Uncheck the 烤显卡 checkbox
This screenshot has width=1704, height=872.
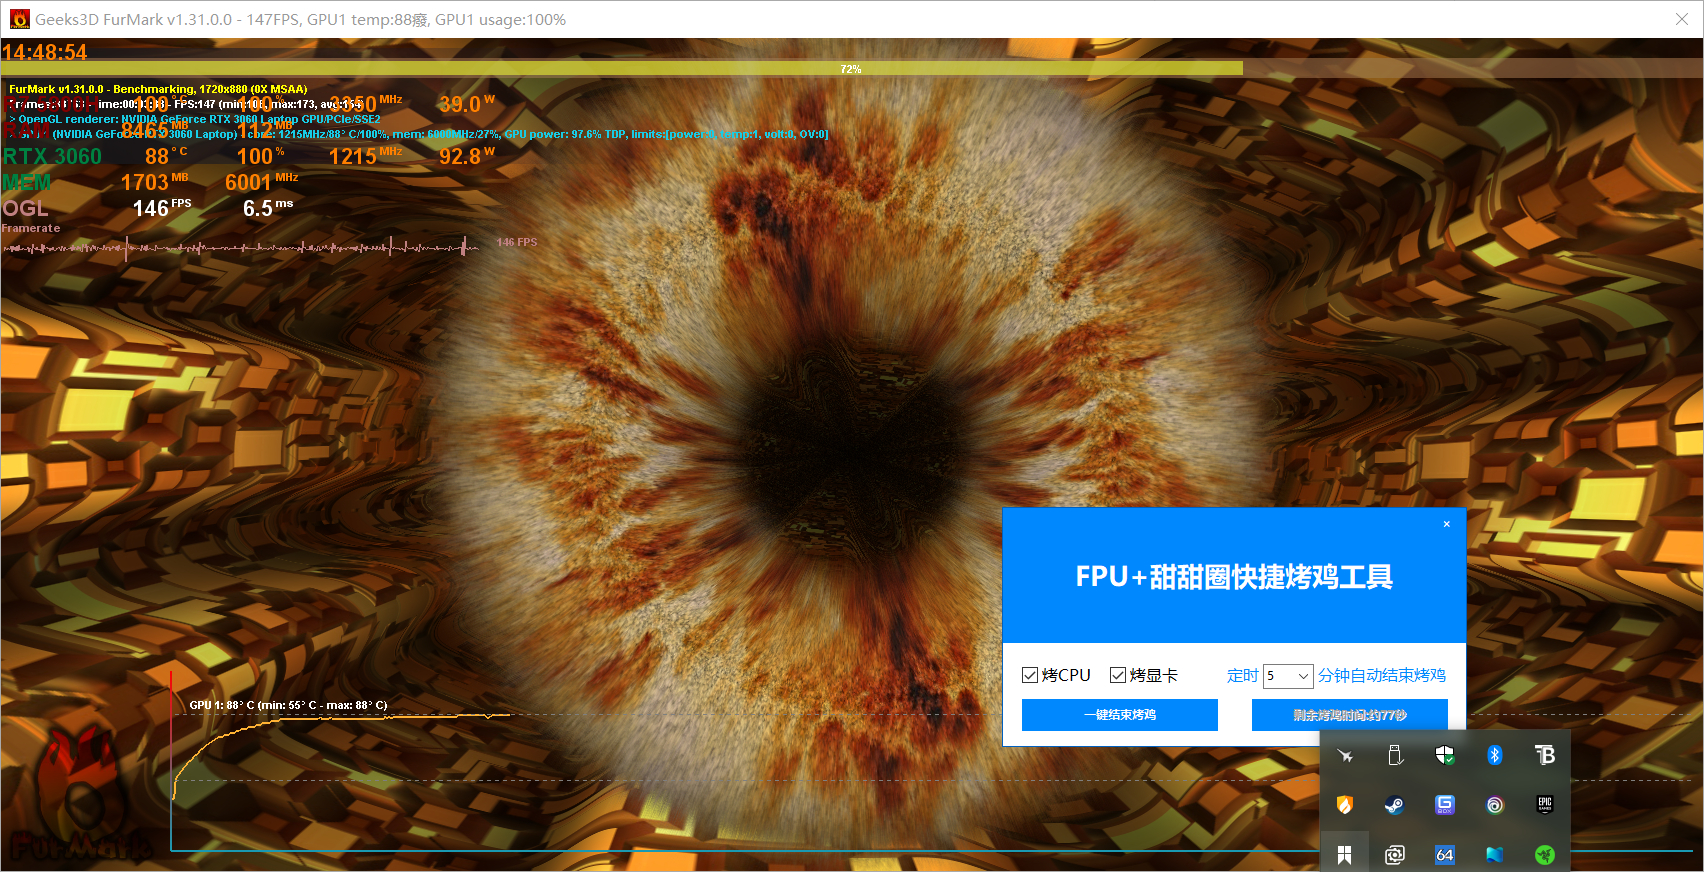[x=1118, y=675]
